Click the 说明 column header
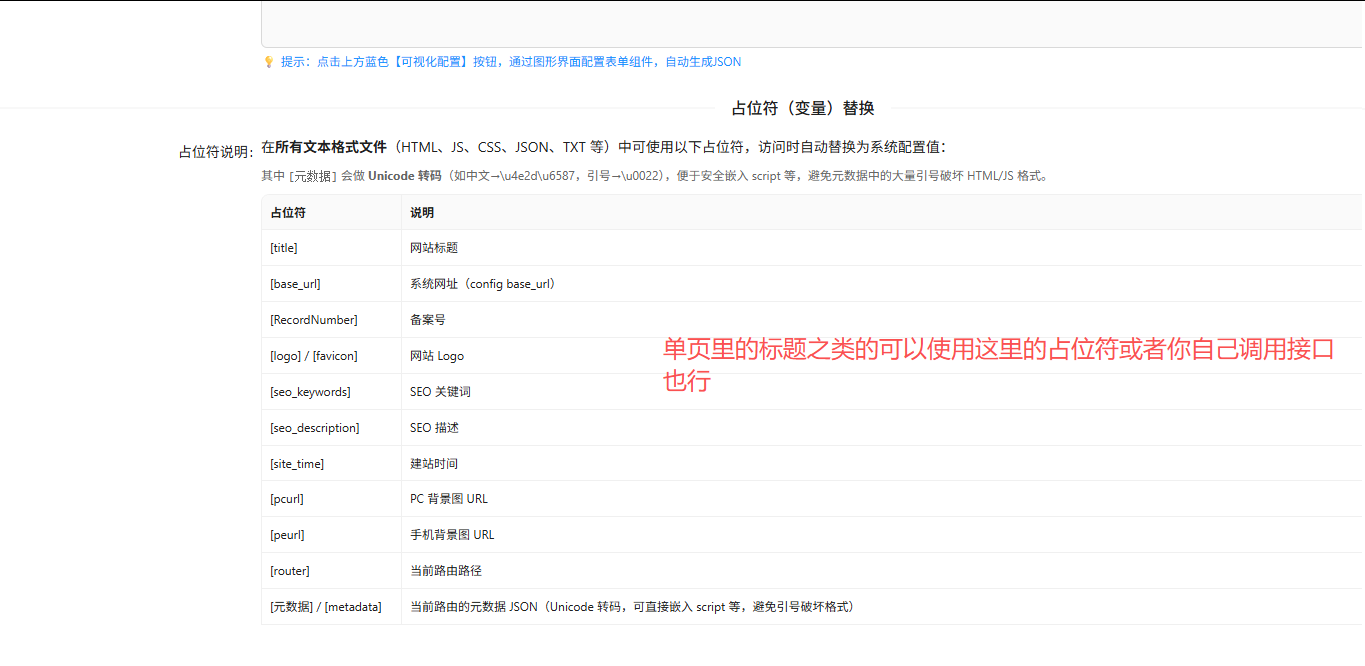Screen dimensions: 1365x666 [x=422, y=213]
